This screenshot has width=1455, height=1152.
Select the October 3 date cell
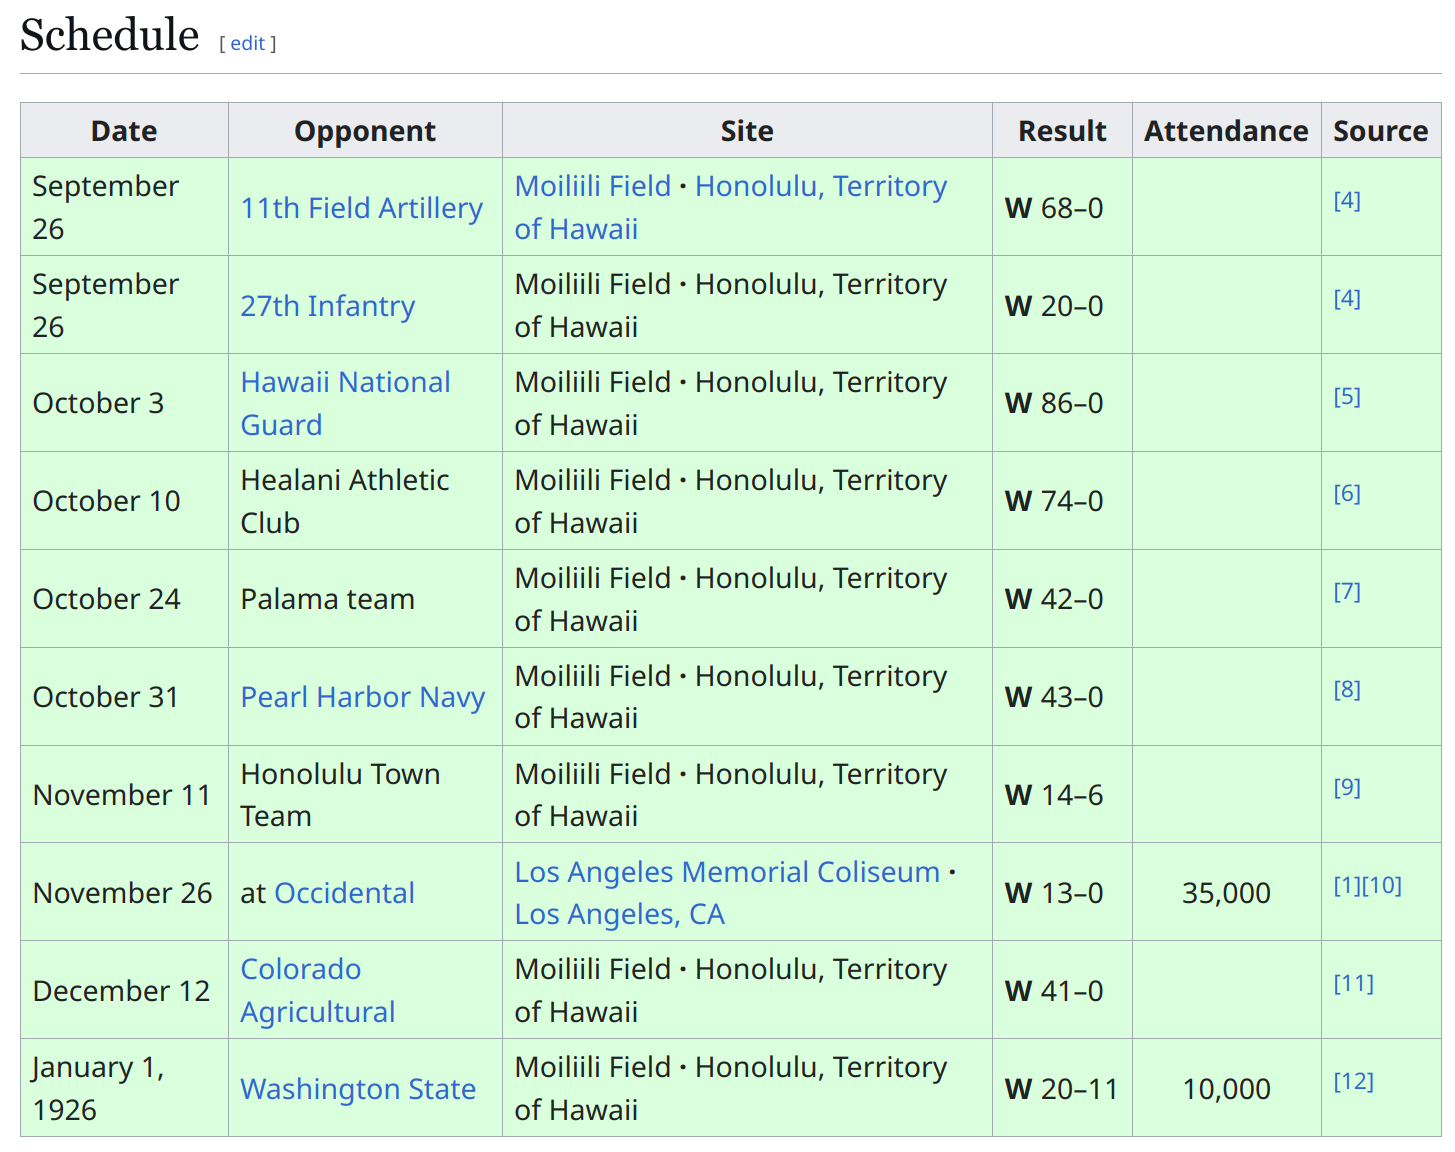tap(124, 403)
